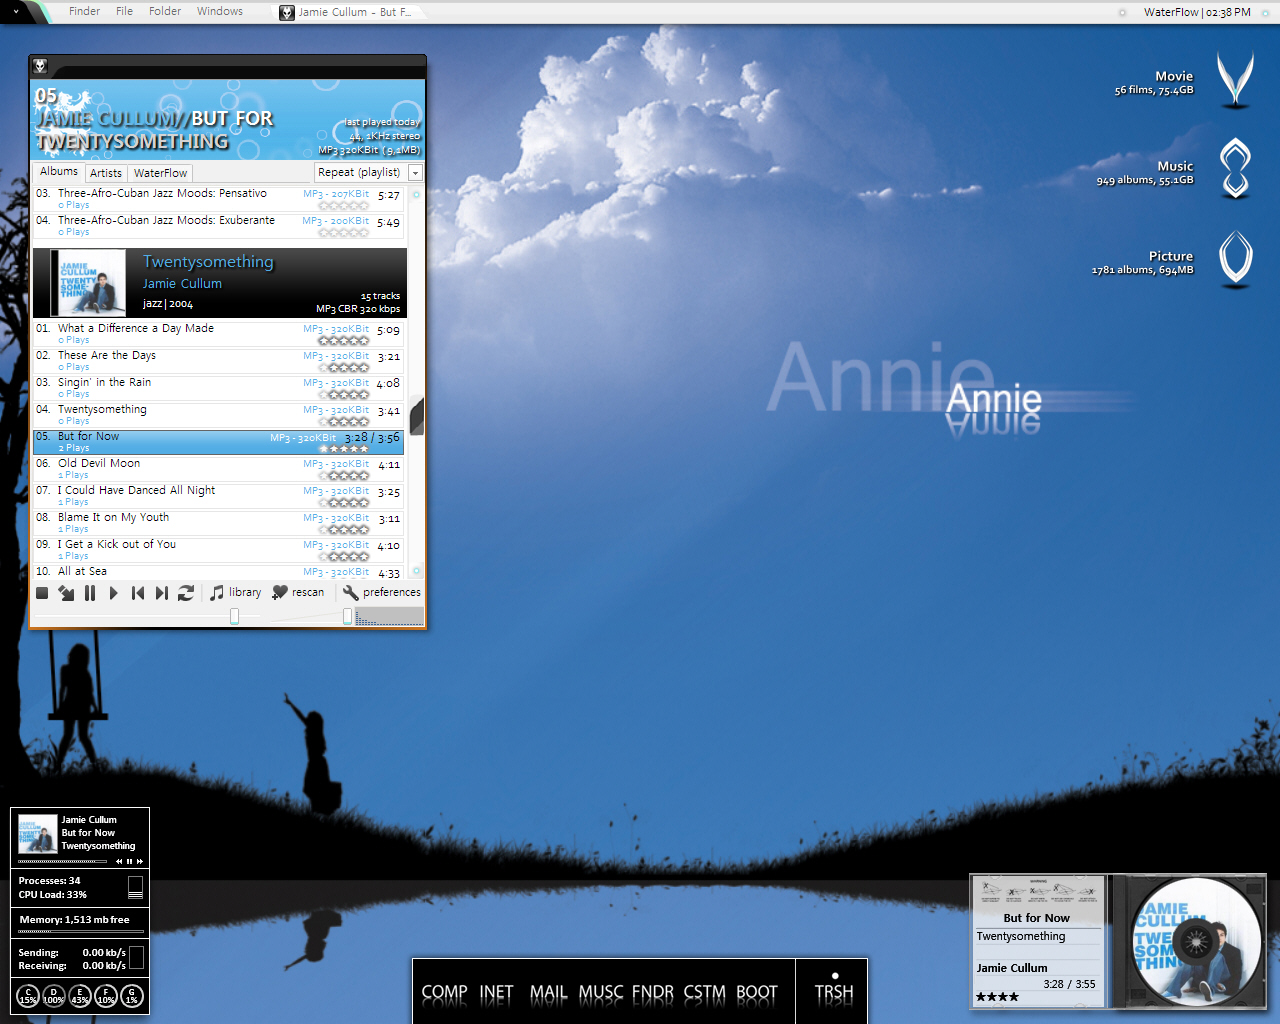Click the D drive usage circle

coord(54,995)
